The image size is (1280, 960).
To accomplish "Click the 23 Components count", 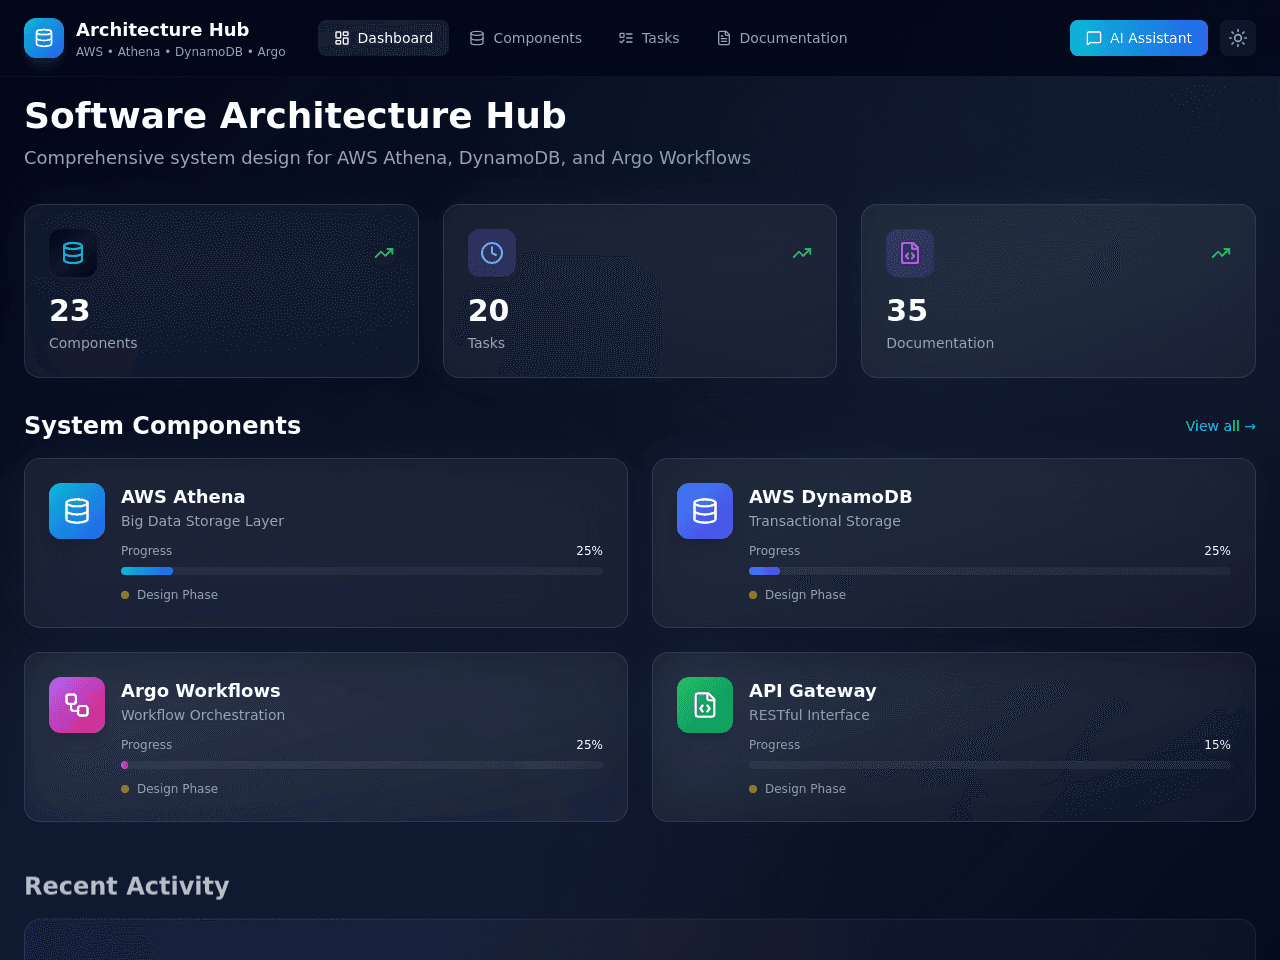I will pos(70,311).
